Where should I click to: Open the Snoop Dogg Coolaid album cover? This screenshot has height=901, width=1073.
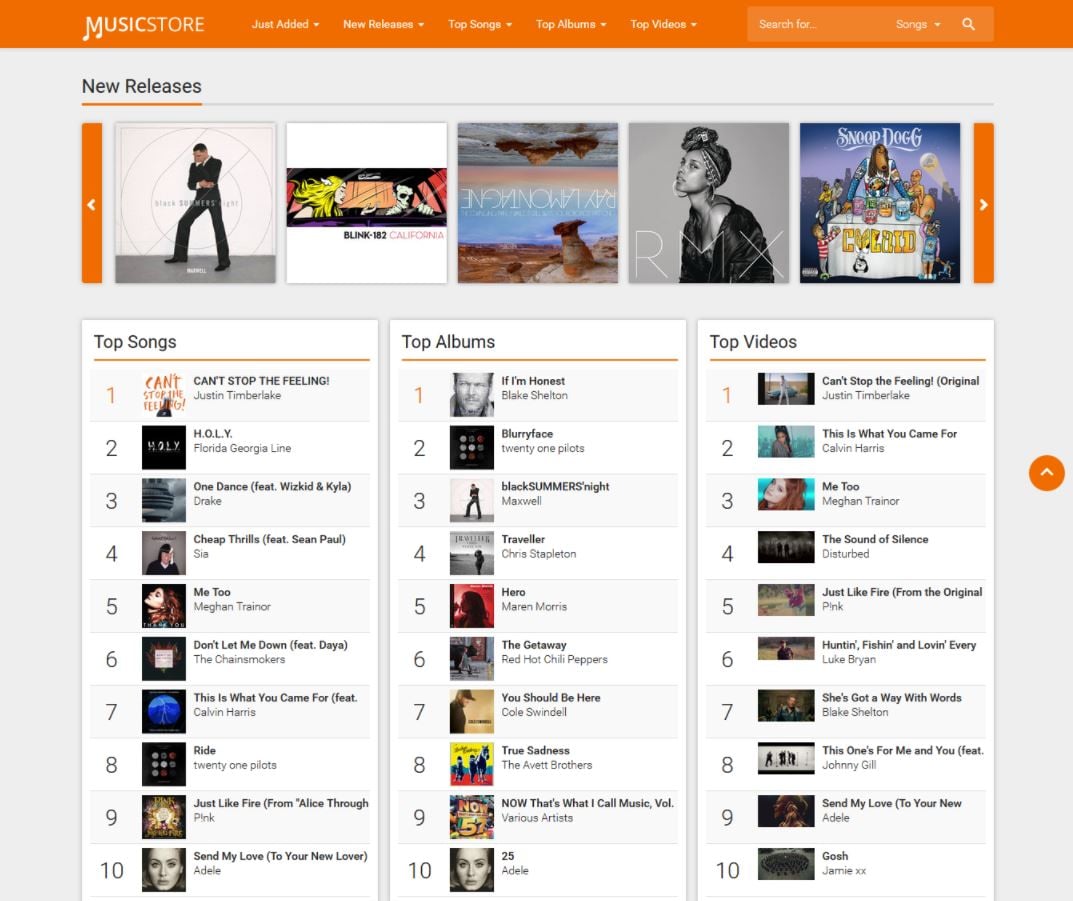880,203
